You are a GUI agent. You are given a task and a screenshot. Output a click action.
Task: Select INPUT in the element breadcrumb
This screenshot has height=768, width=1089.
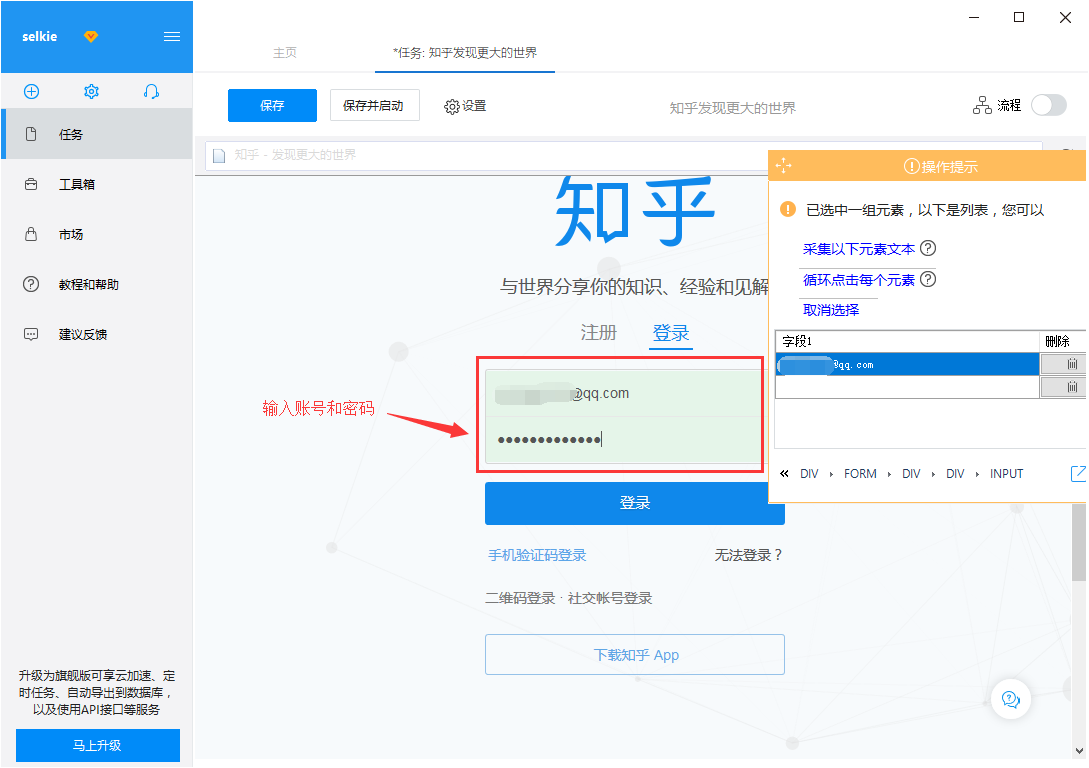[x=1006, y=474]
